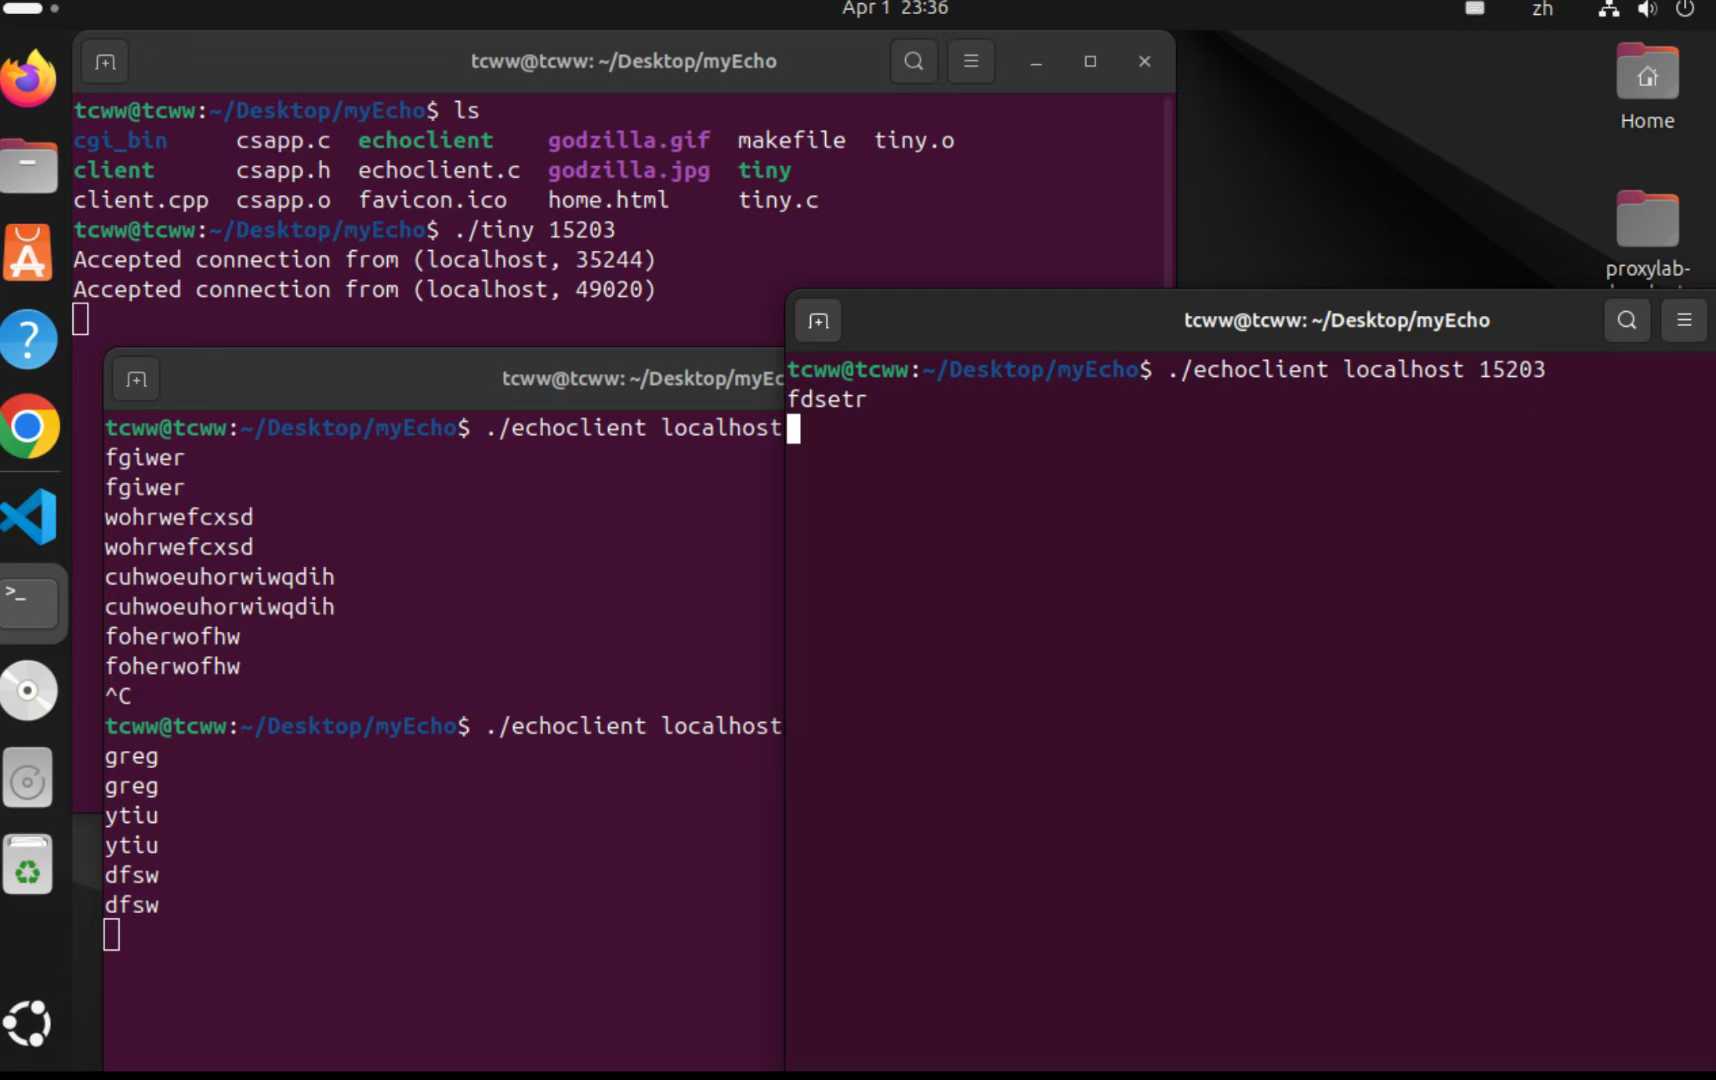The width and height of the screenshot is (1716, 1080).
Task: Click first 'foherwofhw' line
Action: pyautogui.click(x=172, y=637)
